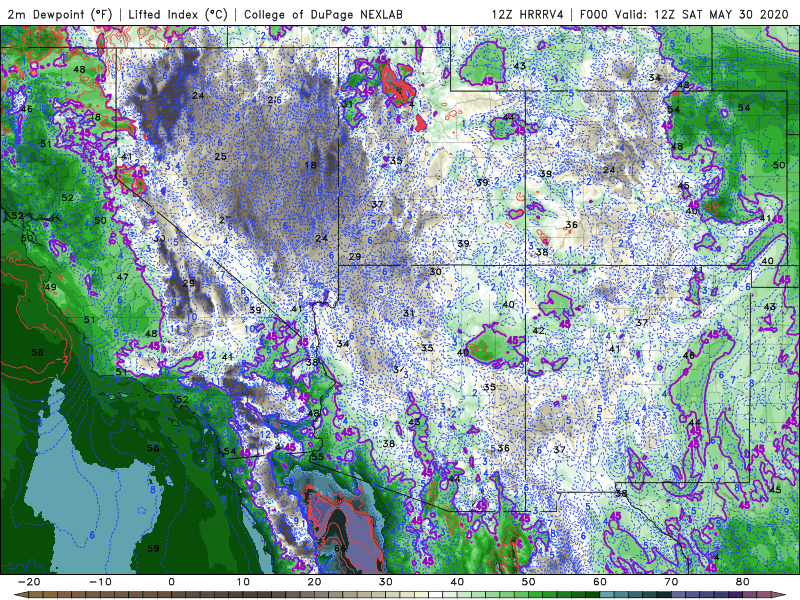Click the 30 label on the color scale

click(386, 582)
